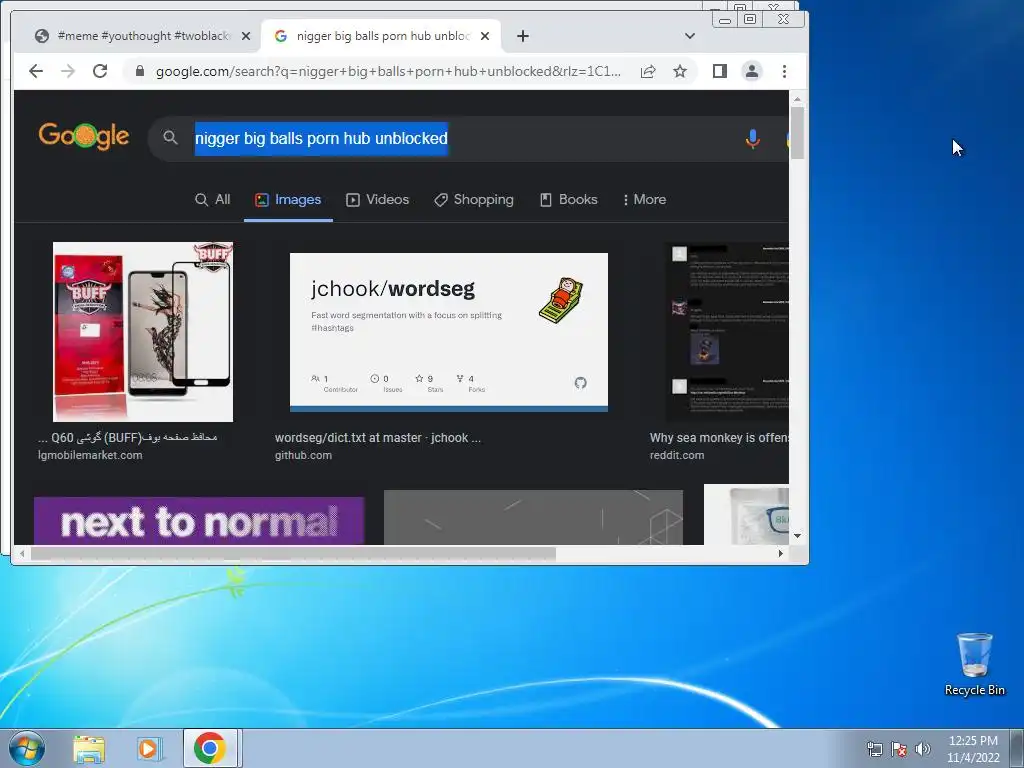
Task: Click the Google logo
Action: click(x=84, y=136)
